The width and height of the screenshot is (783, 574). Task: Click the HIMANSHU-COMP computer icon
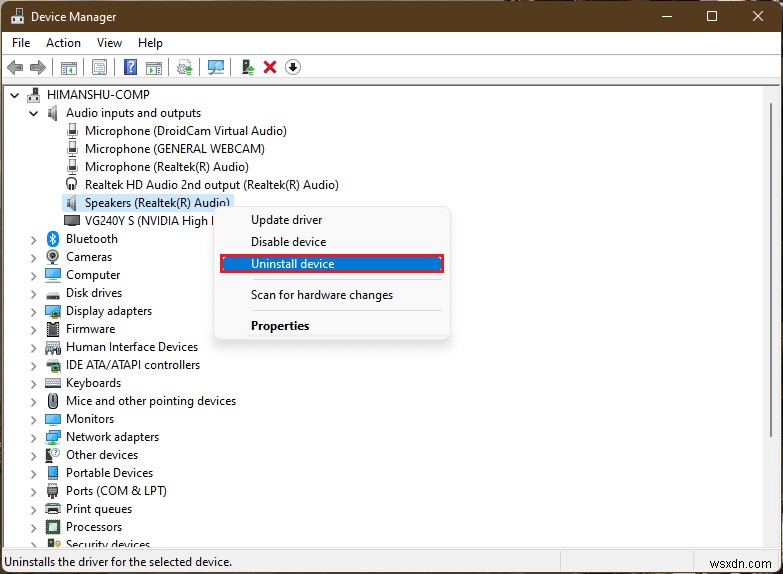33,94
